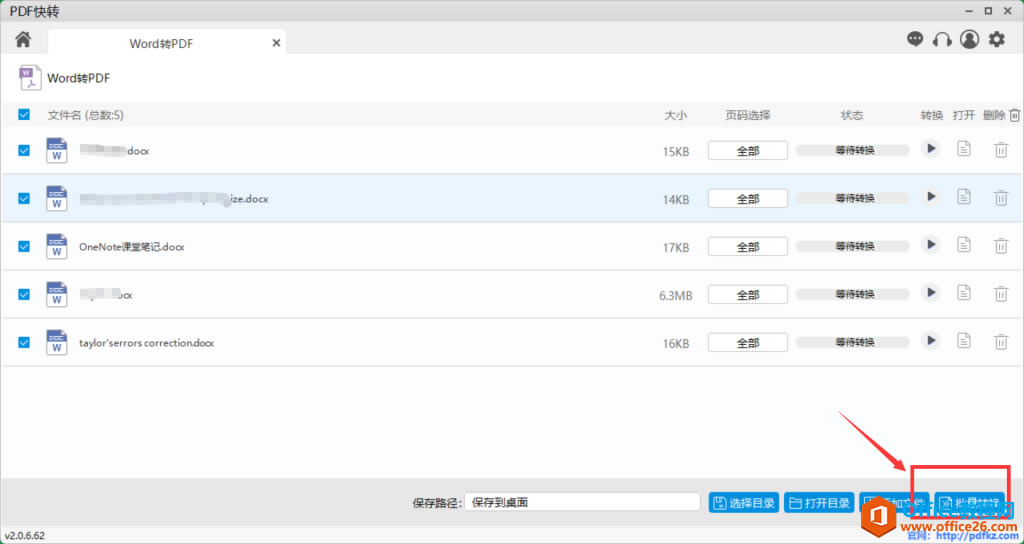
Task: Start conversion for the 15KB file
Action: pos(931,149)
